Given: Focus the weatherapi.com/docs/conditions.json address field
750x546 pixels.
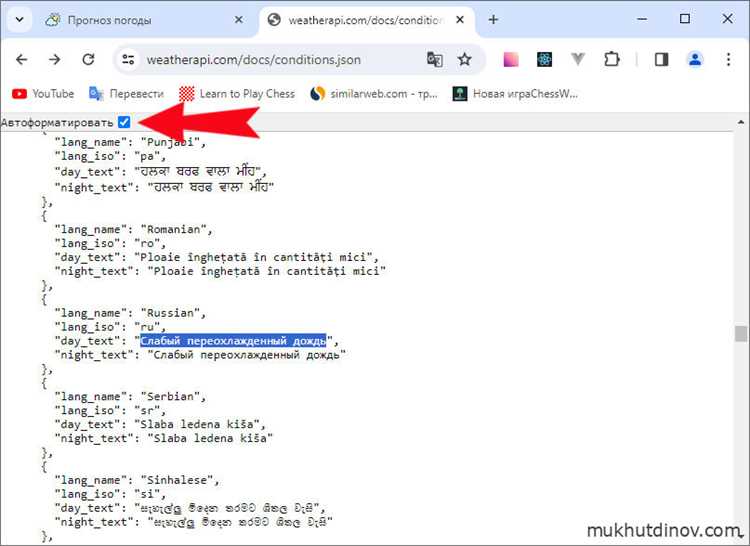Looking at the screenshot, I should pos(254,60).
